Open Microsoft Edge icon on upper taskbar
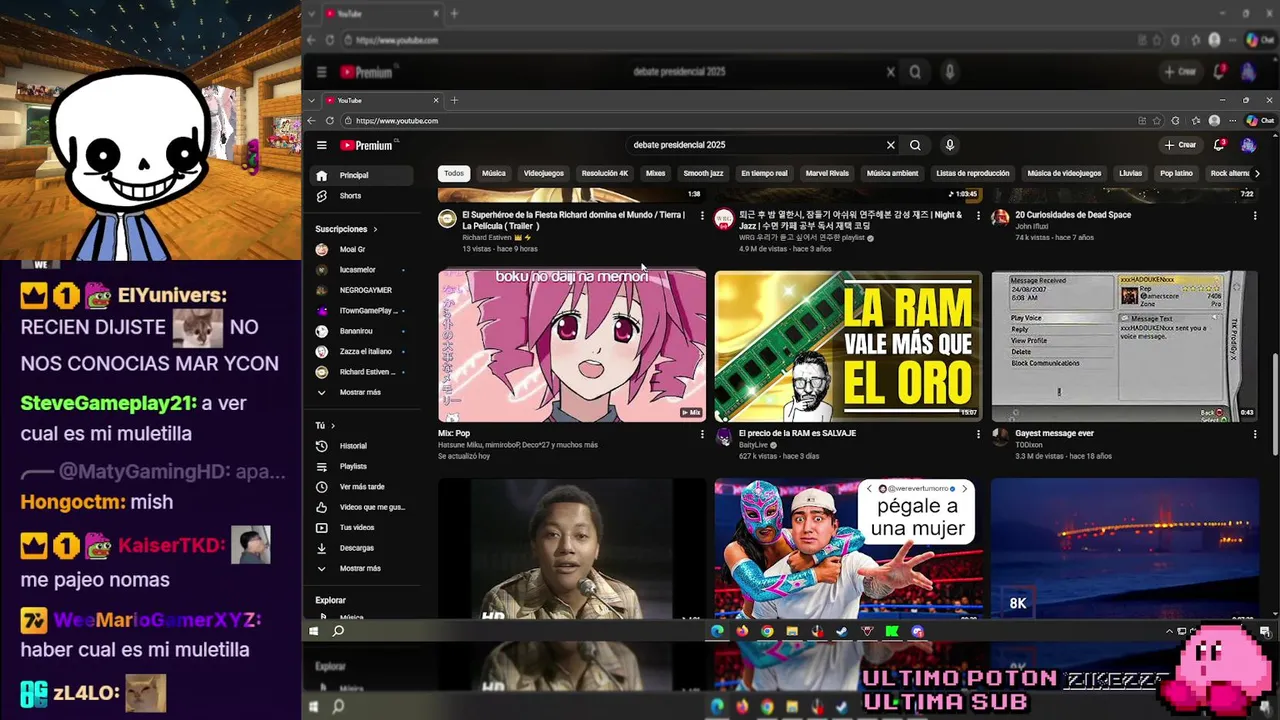Viewport: 1280px width, 720px height. pos(717,631)
